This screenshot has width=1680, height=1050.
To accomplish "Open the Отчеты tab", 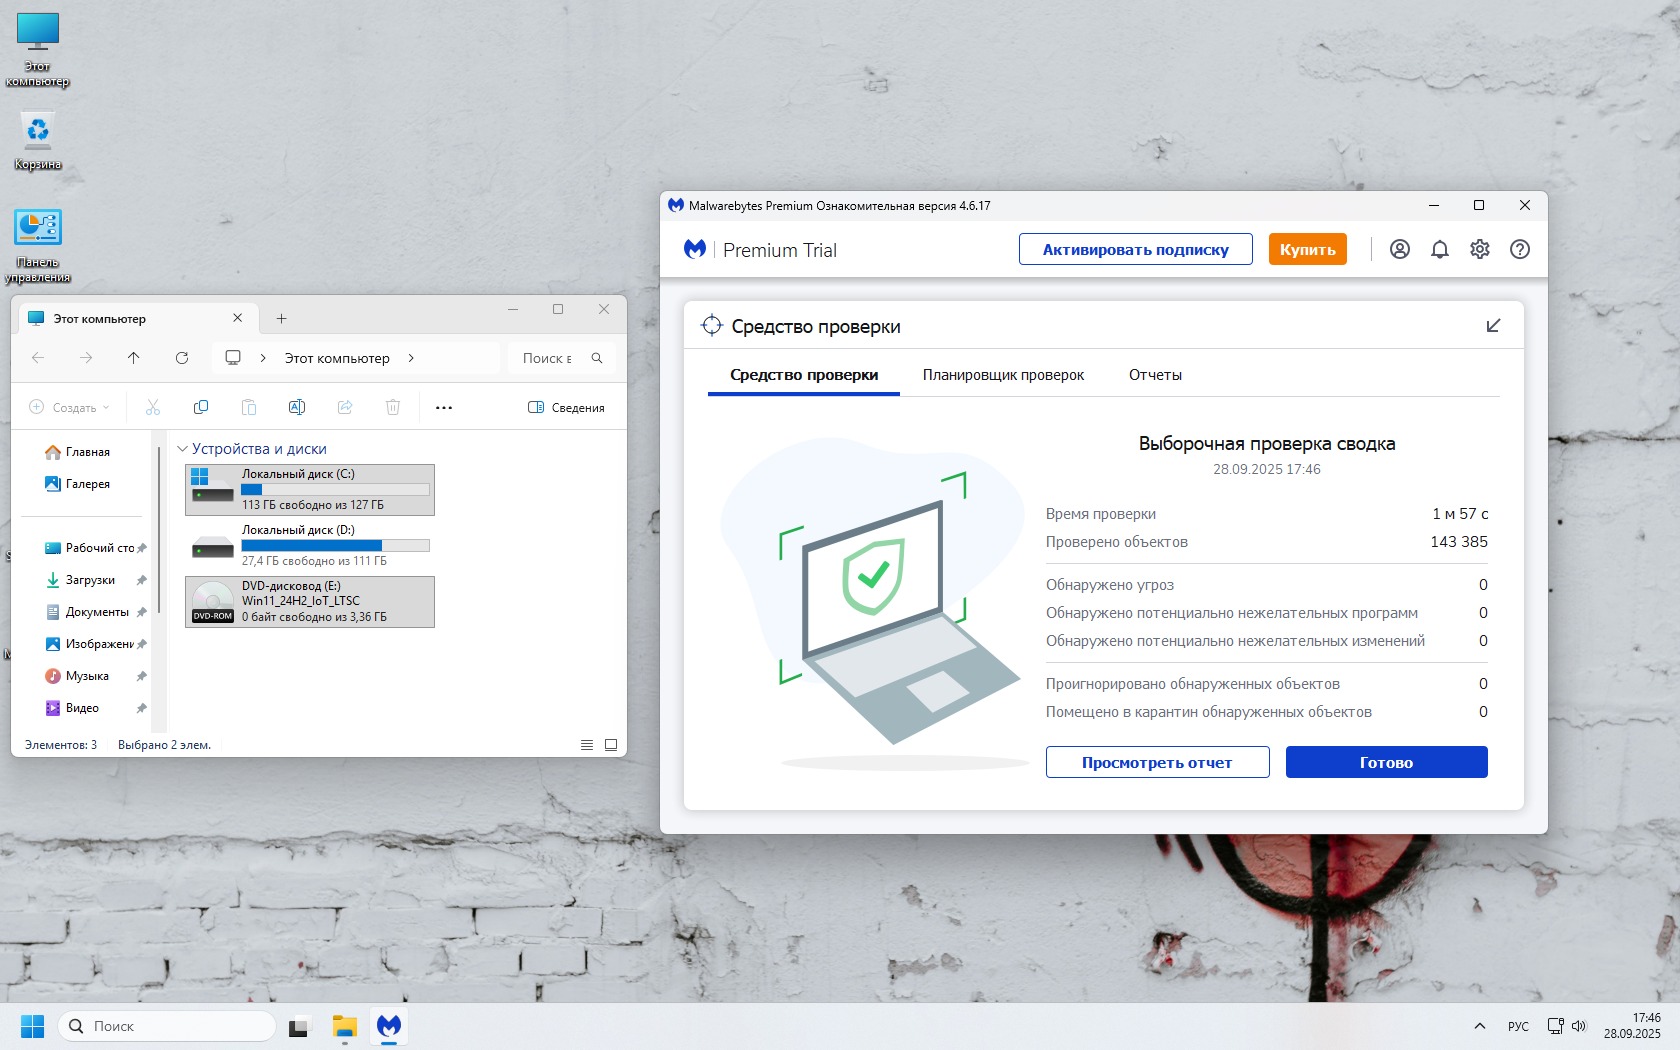I will (1155, 375).
